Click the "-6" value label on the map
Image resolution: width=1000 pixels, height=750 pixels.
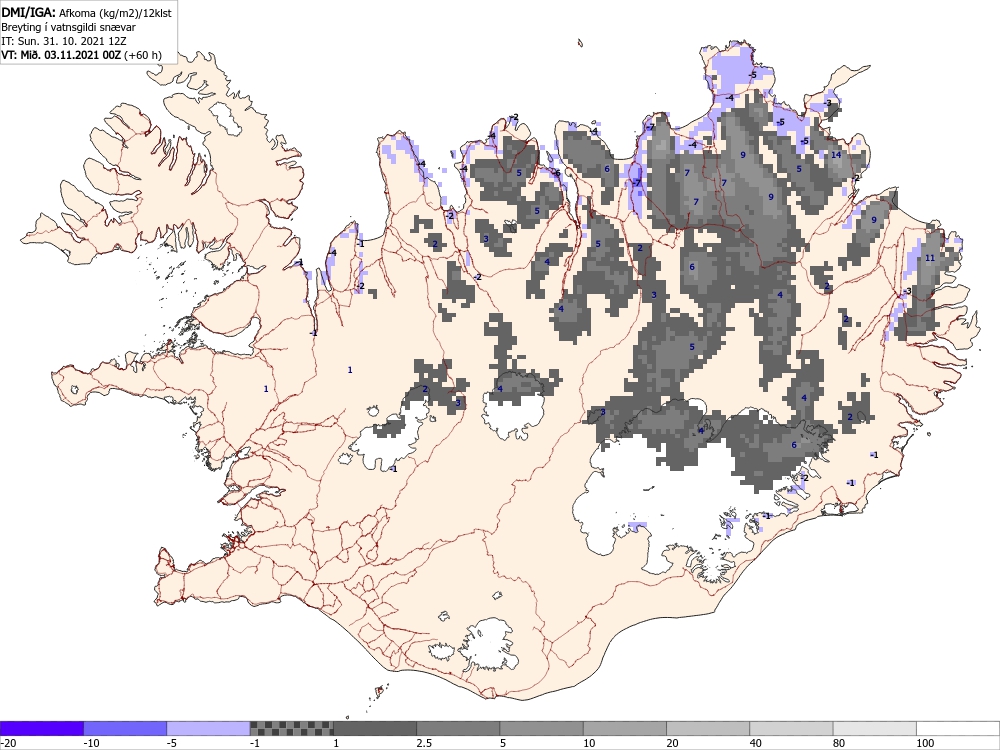click(x=556, y=173)
